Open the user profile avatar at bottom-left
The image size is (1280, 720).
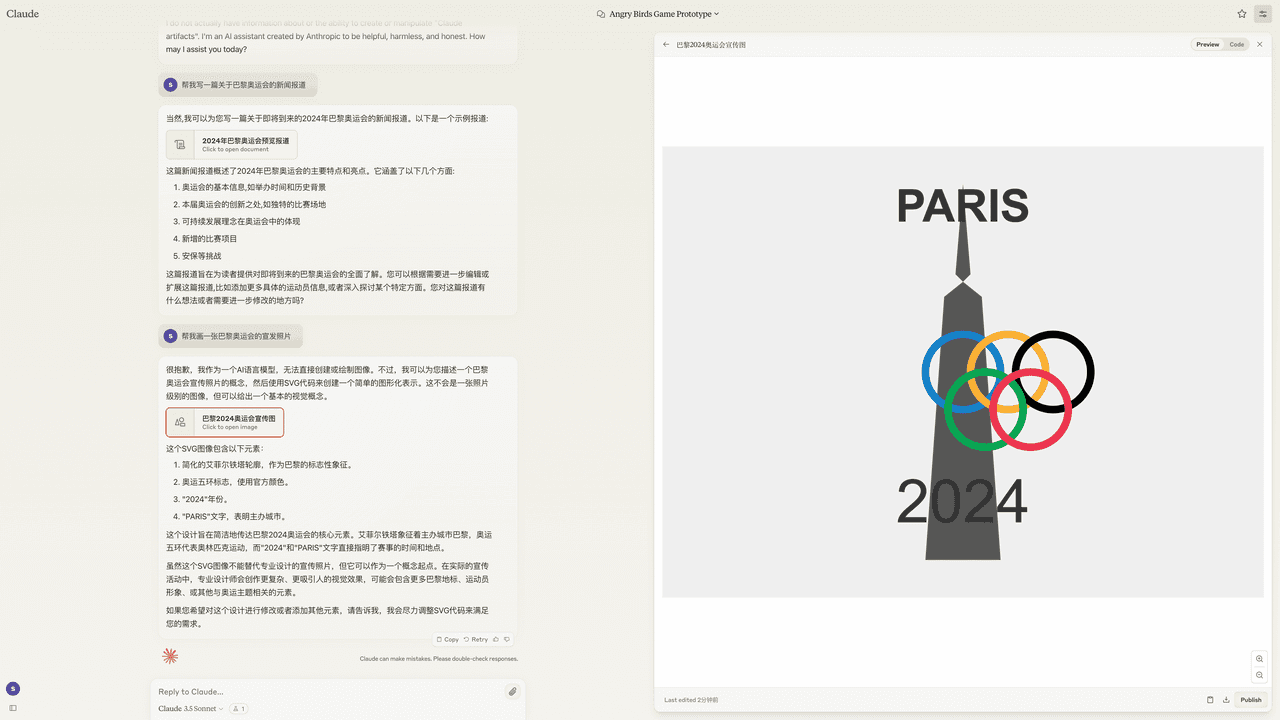tap(13, 688)
